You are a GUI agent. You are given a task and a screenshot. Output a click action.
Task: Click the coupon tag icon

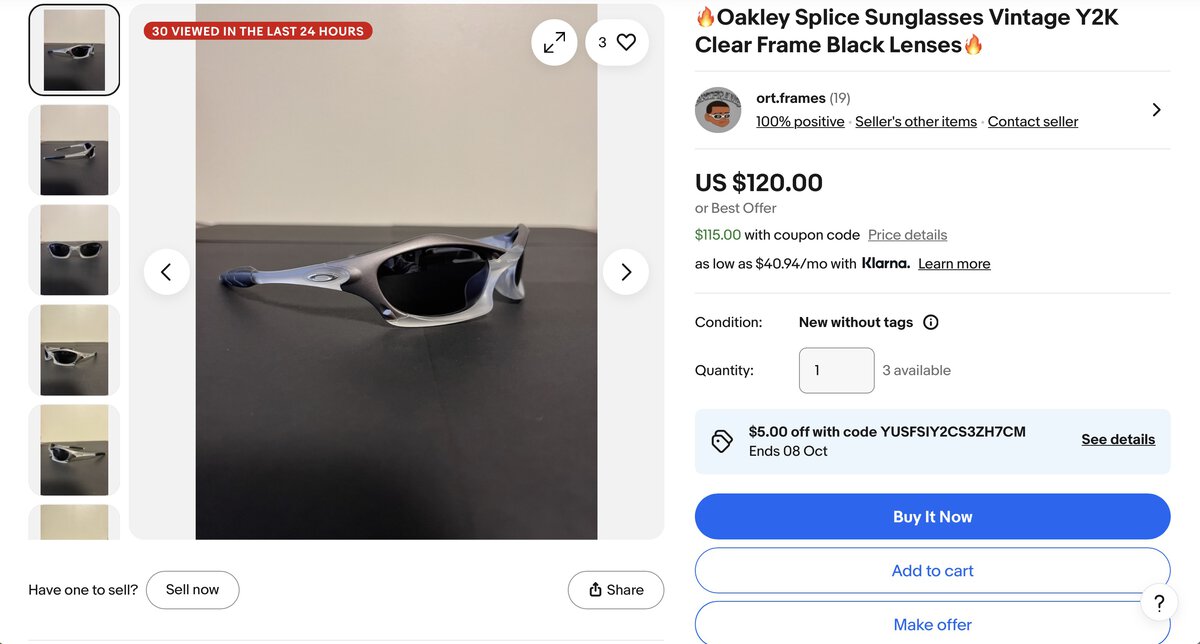(722, 441)
